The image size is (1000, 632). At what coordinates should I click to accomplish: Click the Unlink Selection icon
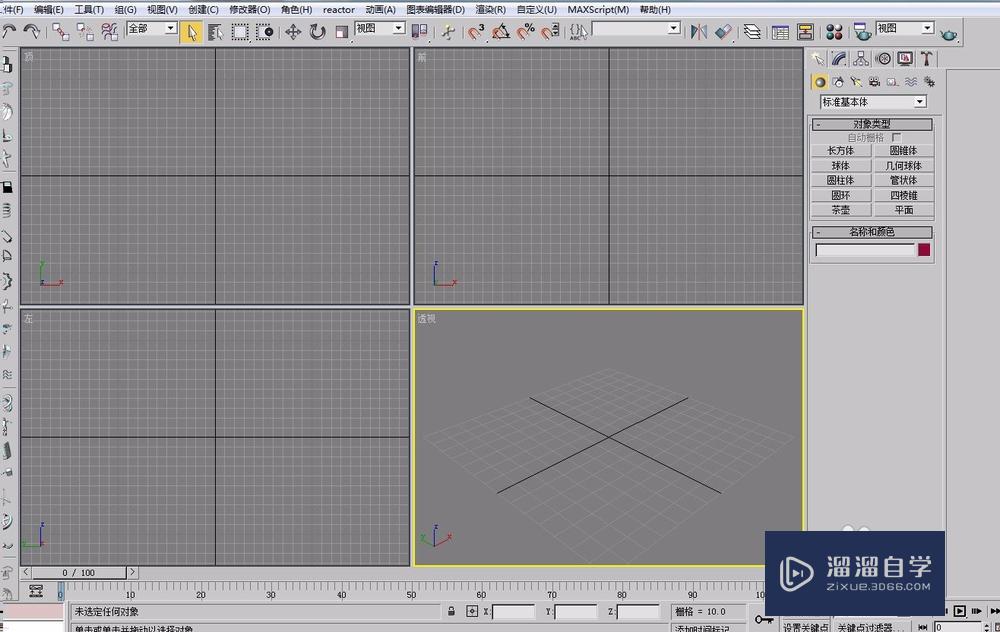pos(85,31)
